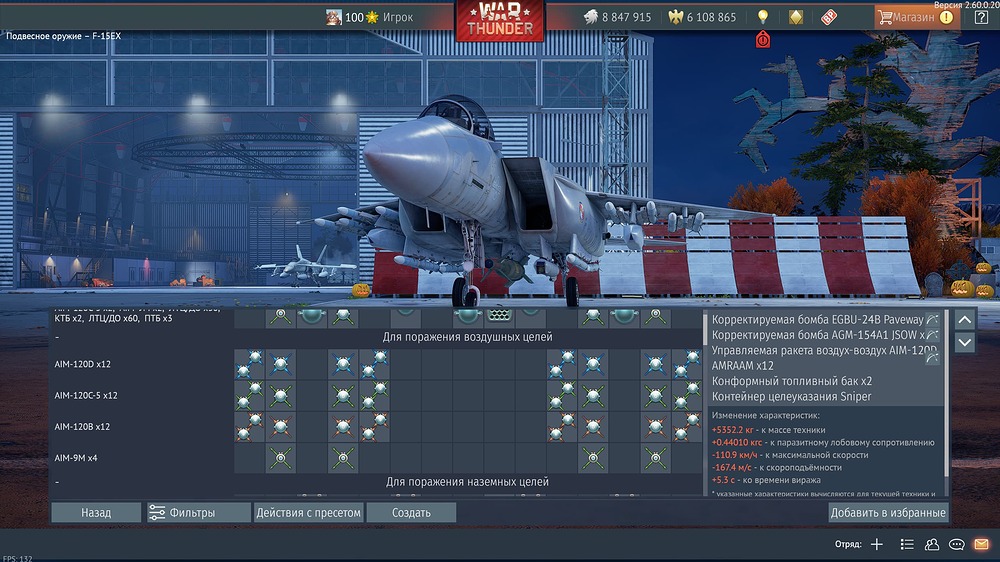Viewport: 1000px width, 562px height.
Task: Open ballistics icon beside AIM-120D AMRAAM entry
Action: pos(932,357)
